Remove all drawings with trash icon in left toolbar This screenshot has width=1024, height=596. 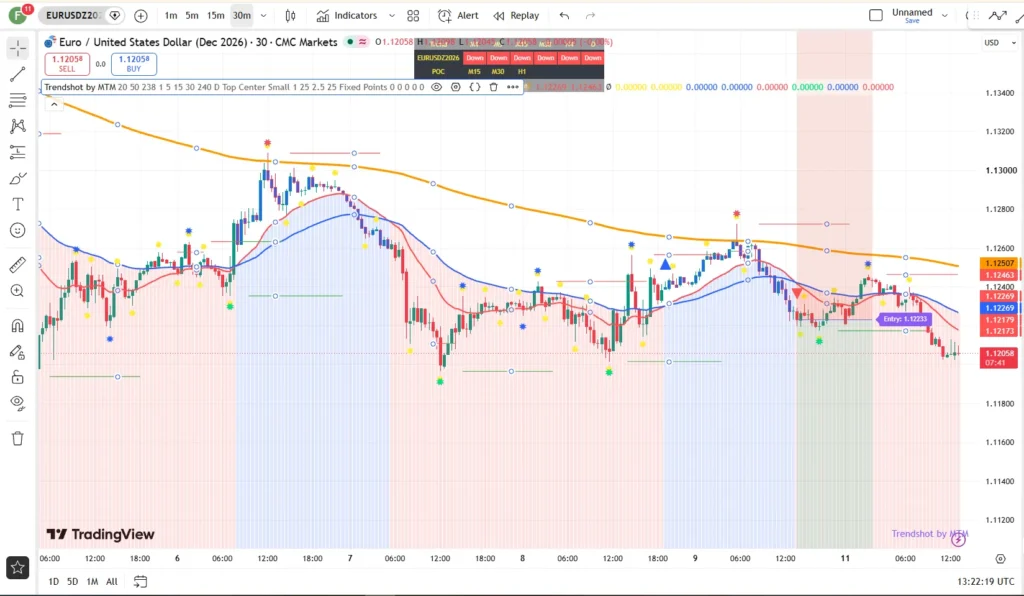(18, 438)
